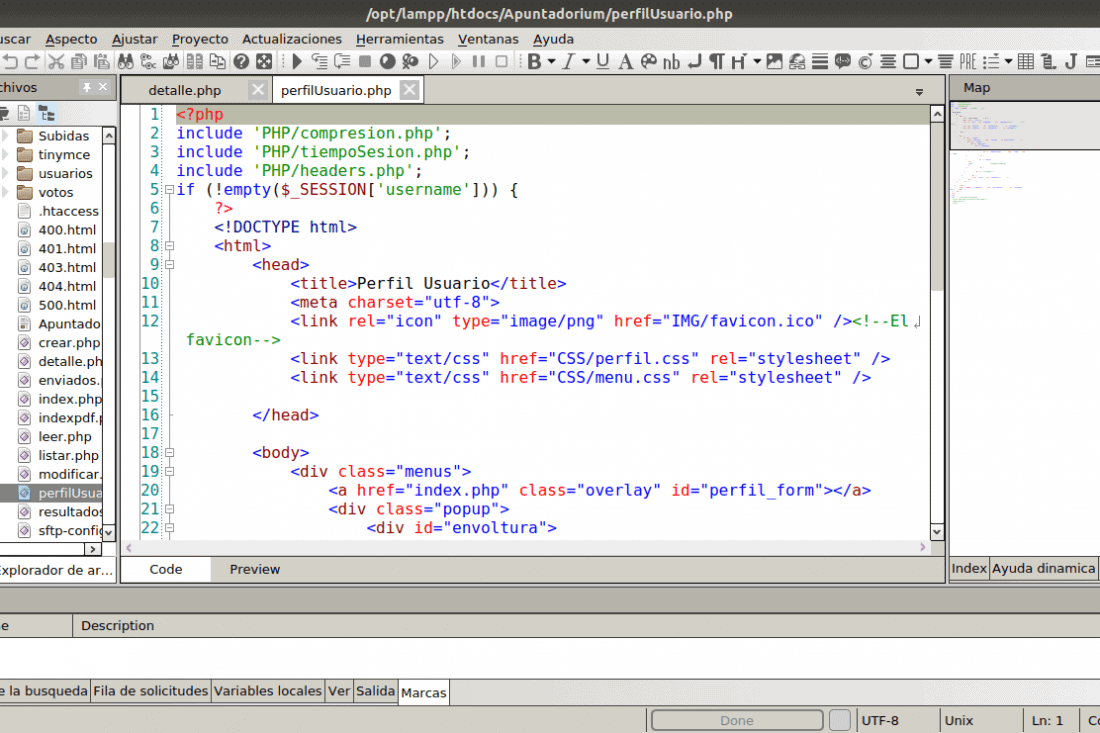
Task: Insert a non-breaking space with the nb icon
Action: coord(672,61)
